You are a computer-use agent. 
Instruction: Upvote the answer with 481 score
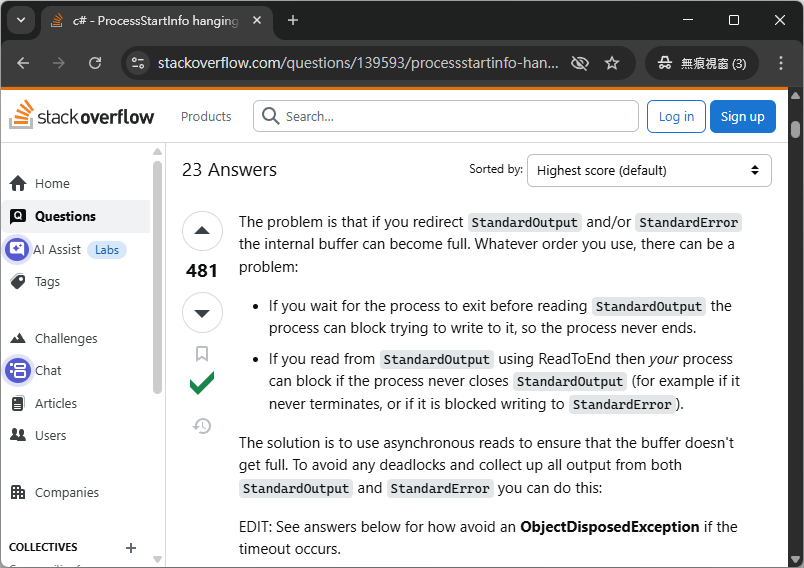point(202,231)
